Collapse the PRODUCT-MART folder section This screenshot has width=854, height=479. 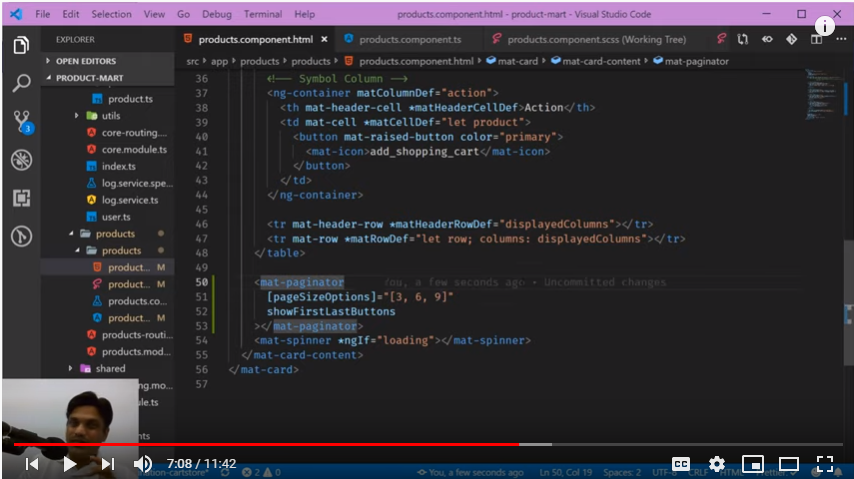click(88, 78)
